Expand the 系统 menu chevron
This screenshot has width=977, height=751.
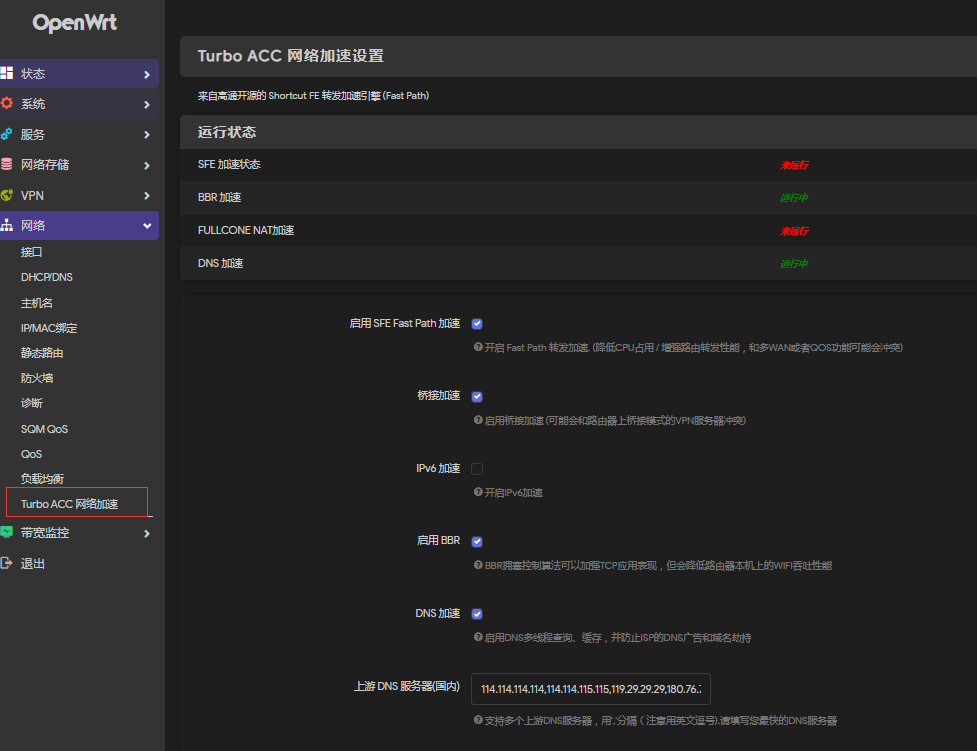click(147, 105)
